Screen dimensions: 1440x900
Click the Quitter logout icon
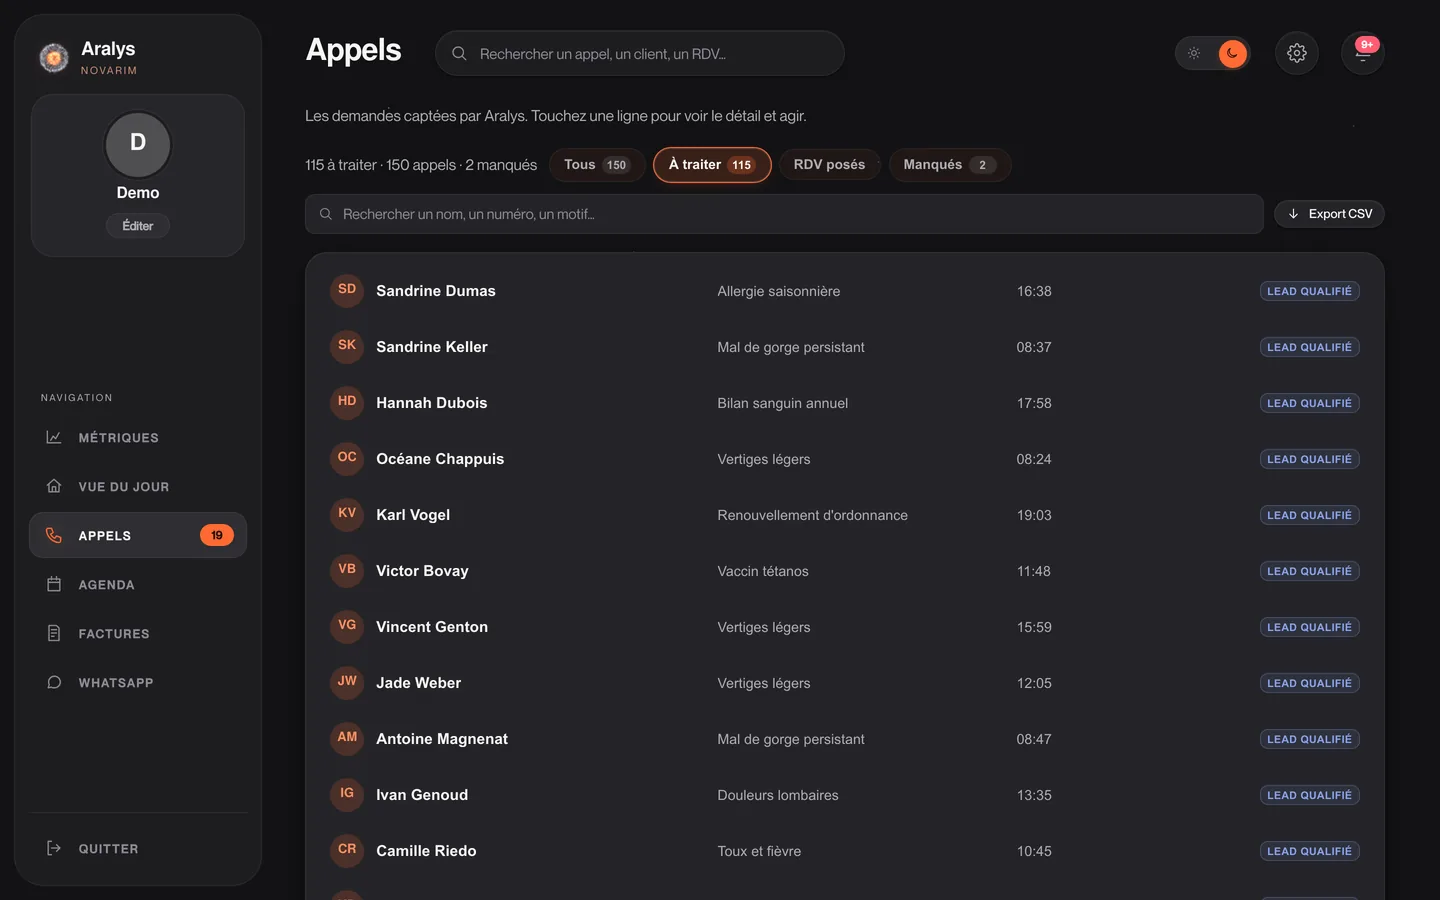point(54,848)
